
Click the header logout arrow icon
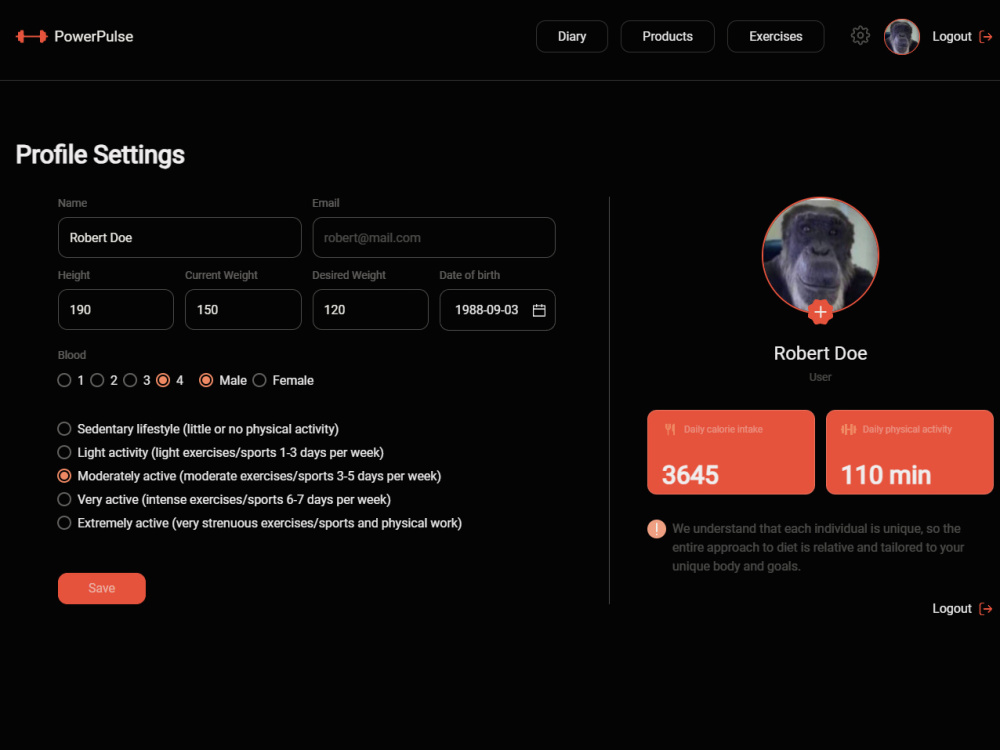[985, 37]
